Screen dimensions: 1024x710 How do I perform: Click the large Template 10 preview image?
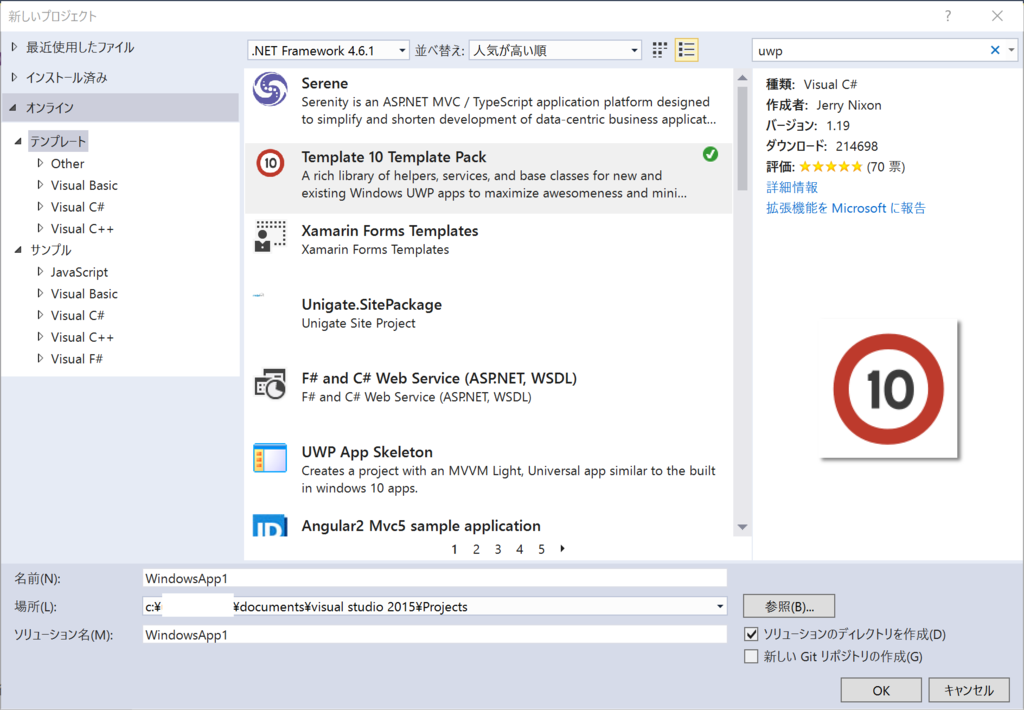[x=888, y=389]
